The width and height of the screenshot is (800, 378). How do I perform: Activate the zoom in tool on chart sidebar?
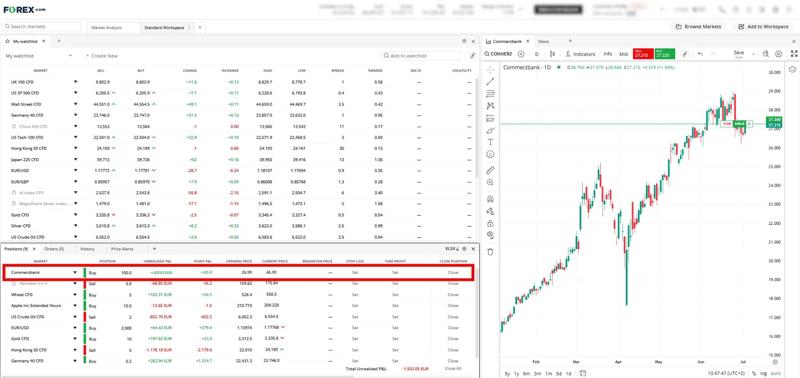click(490, 182)
